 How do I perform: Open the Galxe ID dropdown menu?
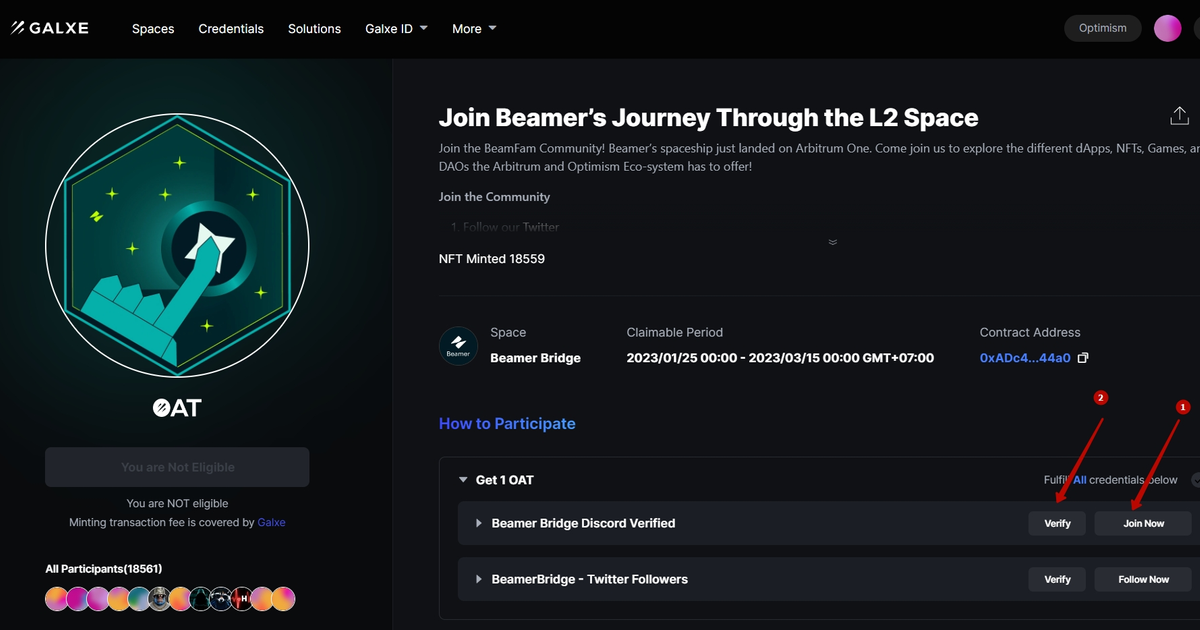(396, 28)
